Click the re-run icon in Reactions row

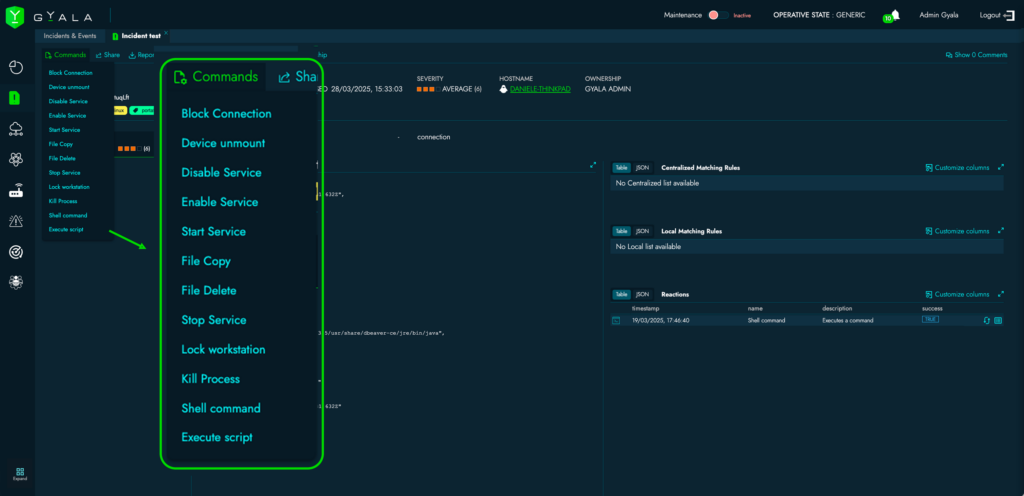click(x=986, y=320)
